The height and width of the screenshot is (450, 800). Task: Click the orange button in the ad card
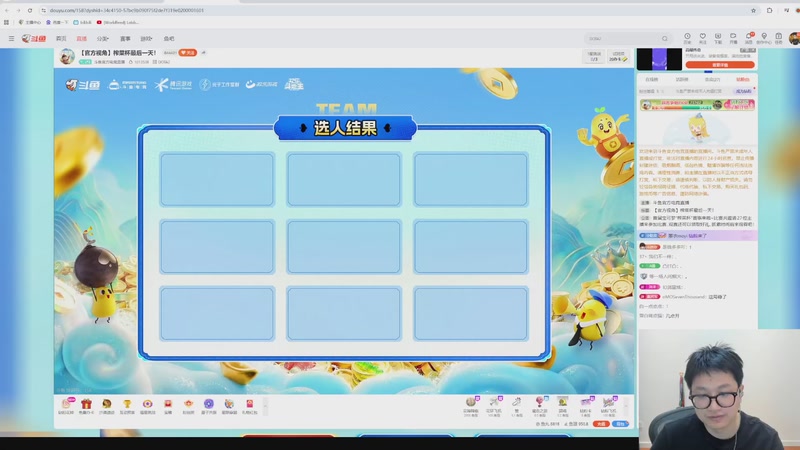720,65
